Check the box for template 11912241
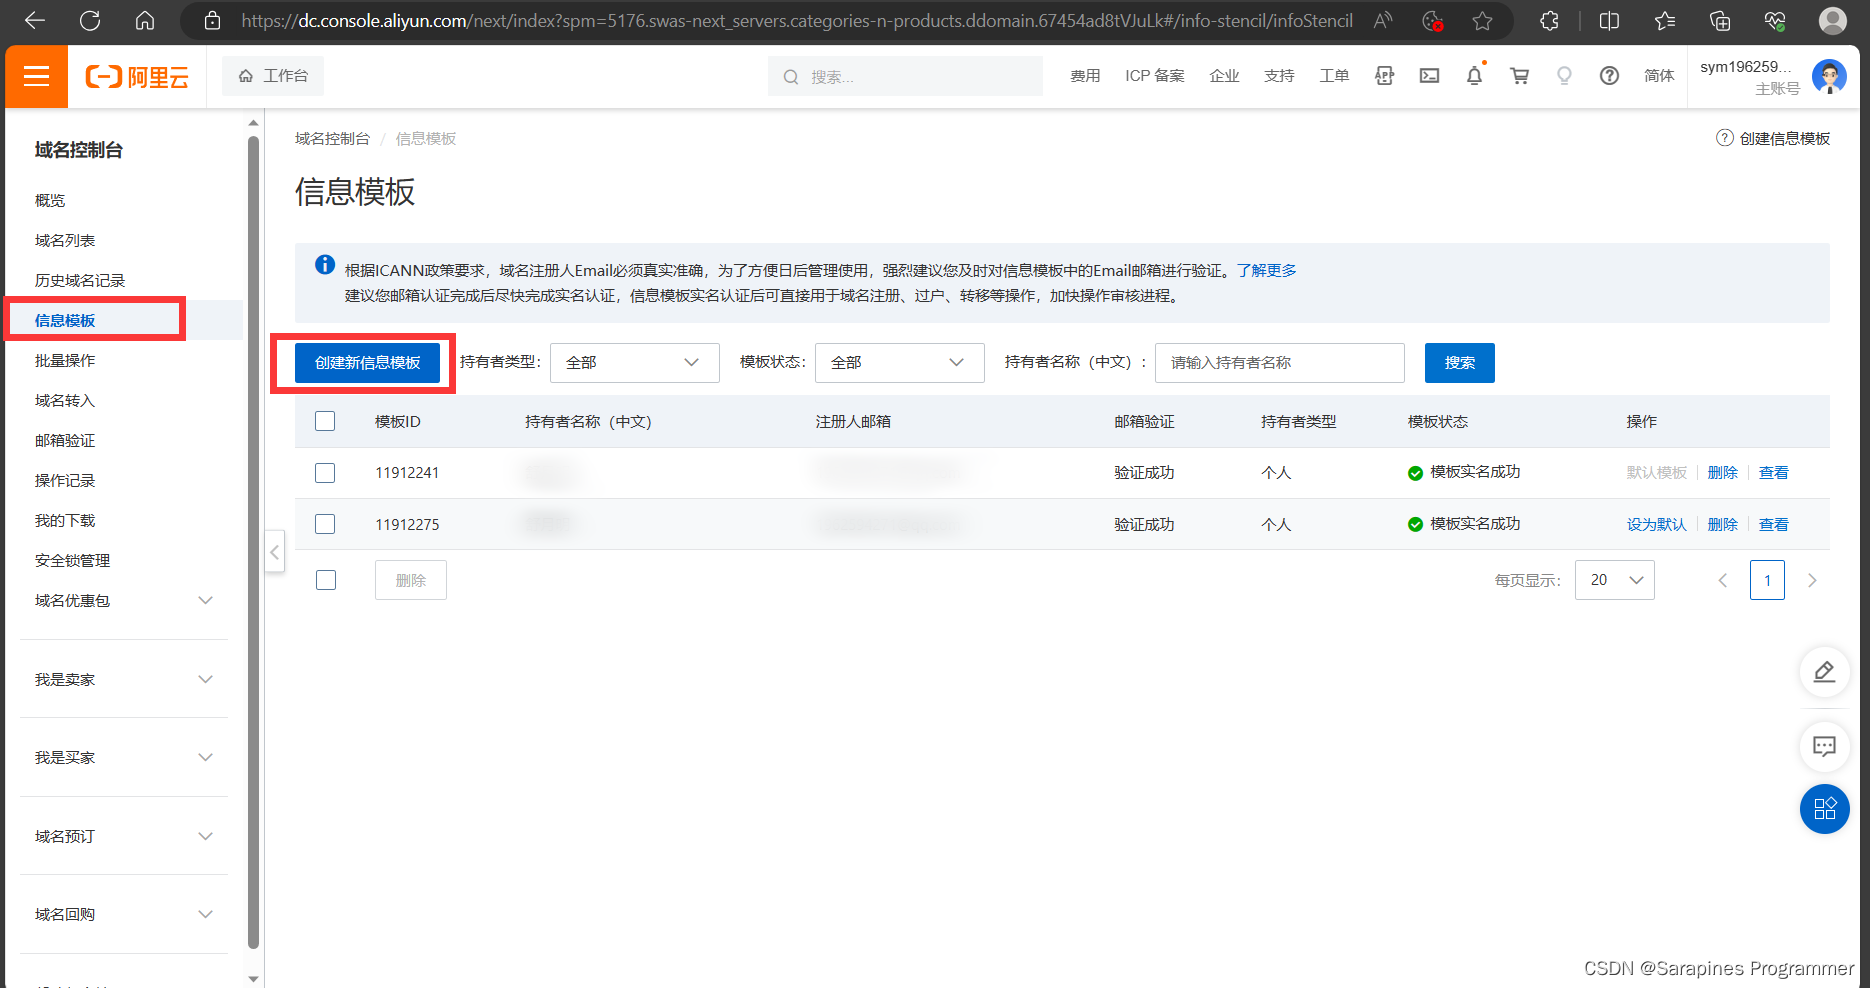 click(325, 473)
